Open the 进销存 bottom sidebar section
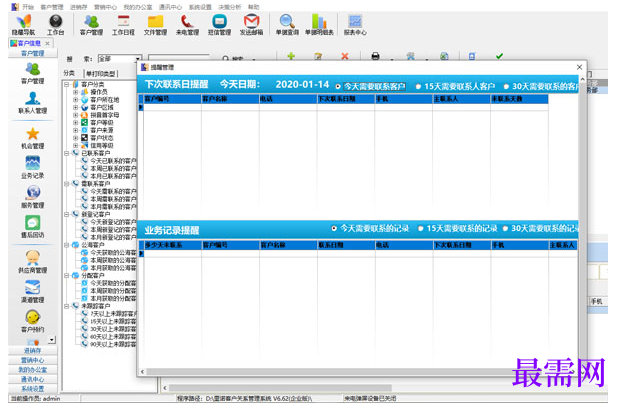 [33, 351]
